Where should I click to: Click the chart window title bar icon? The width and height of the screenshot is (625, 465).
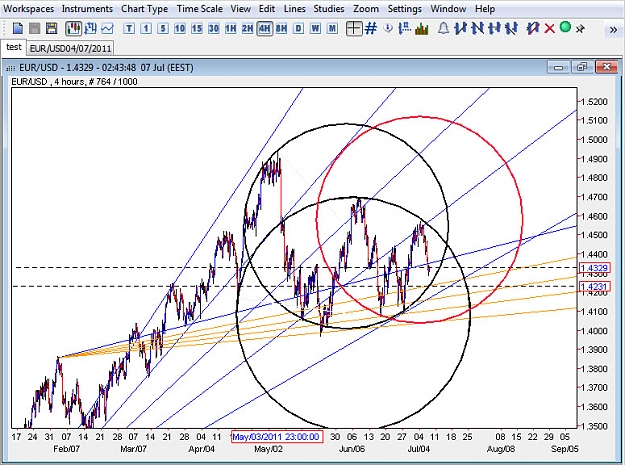(11, 68)
